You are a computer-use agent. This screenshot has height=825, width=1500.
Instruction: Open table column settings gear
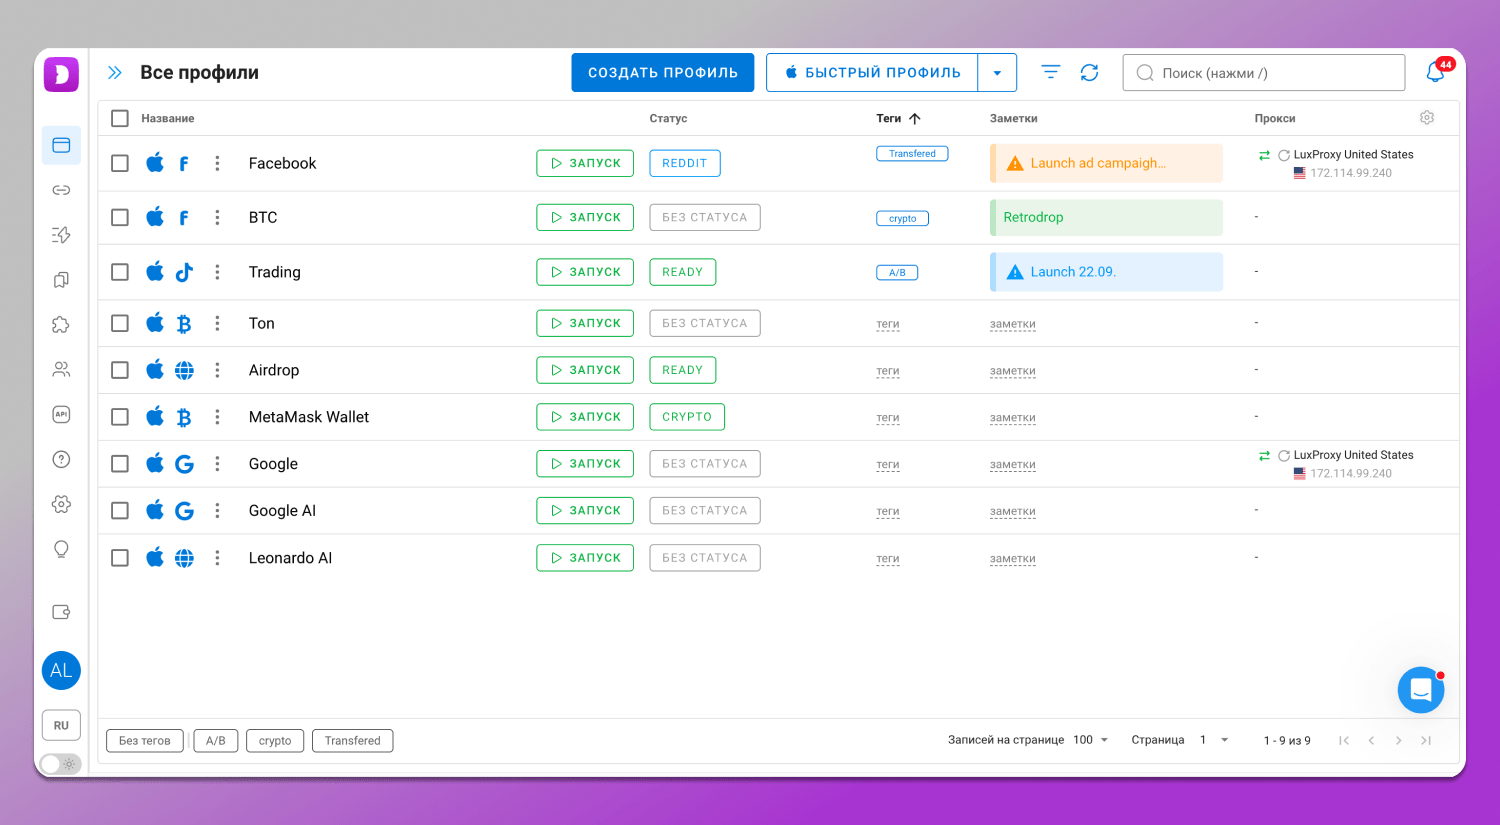click(x=1427, y=118)
